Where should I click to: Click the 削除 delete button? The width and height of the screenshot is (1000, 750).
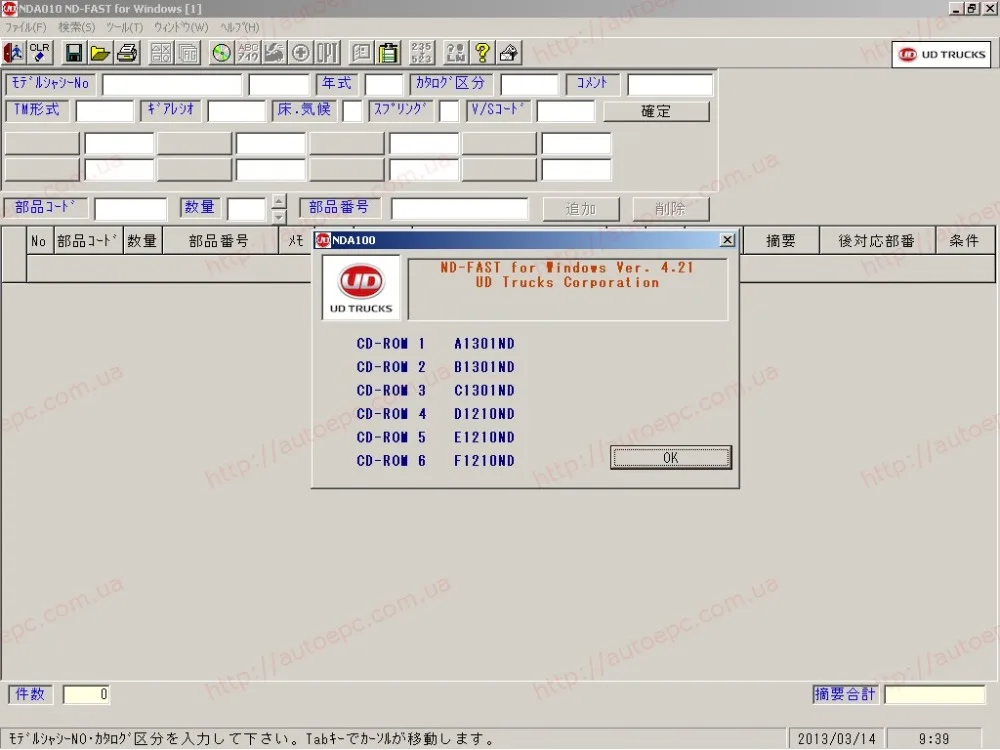[x=670, y=209]
